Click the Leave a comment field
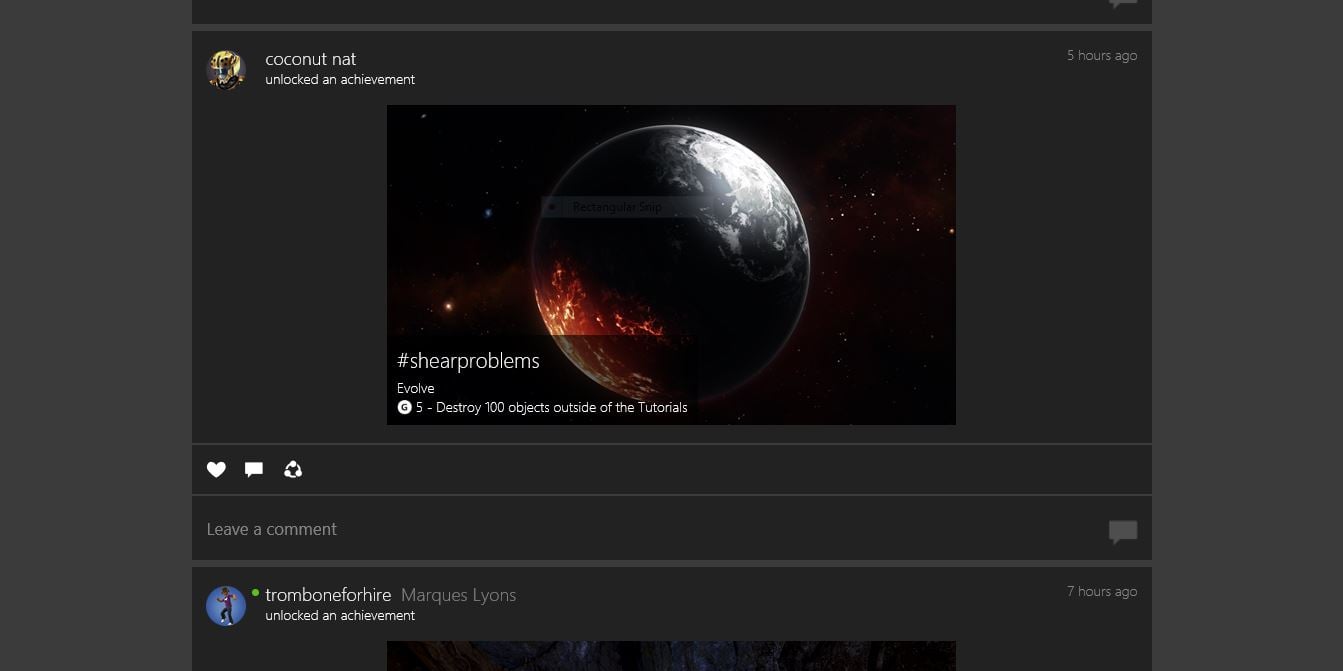1343x671 pixels. (x=672, y=529)
